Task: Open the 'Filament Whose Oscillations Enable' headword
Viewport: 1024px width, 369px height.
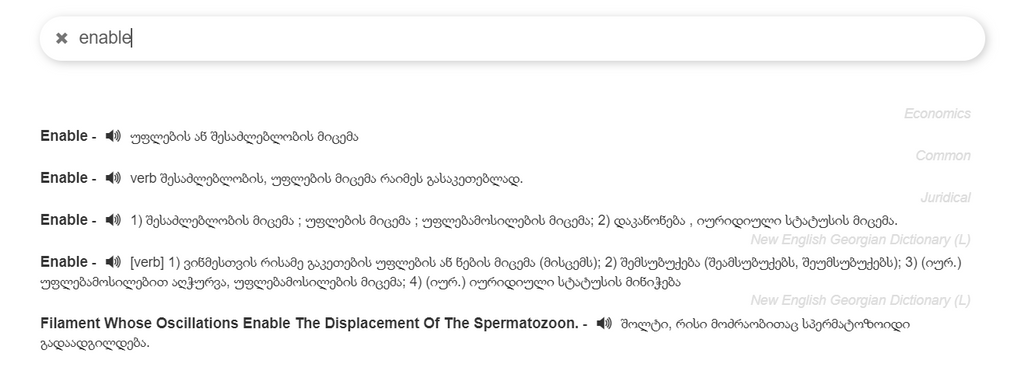Action: 310,323
